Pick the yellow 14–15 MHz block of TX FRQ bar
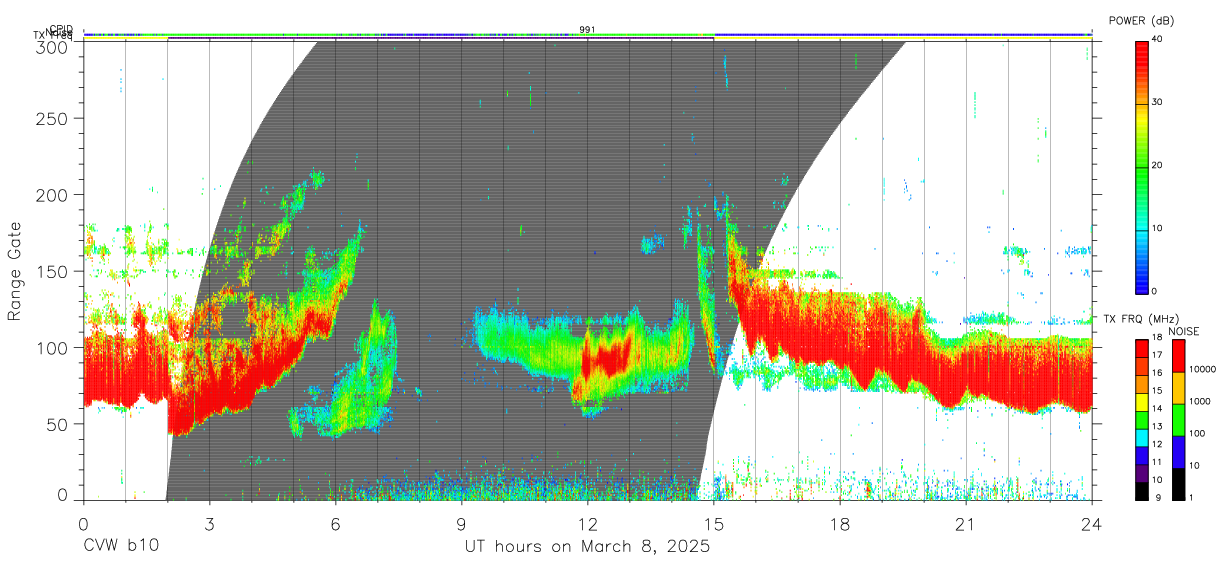 point(1142,402)
